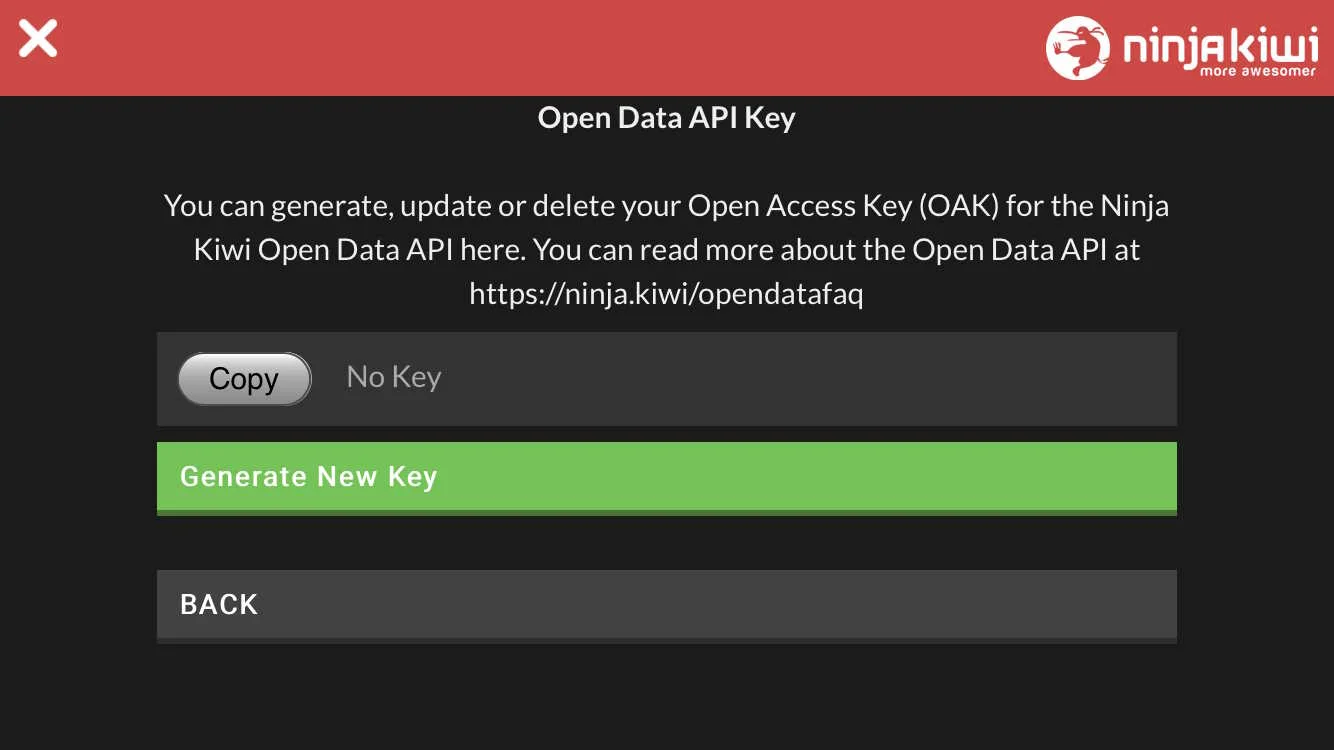This screenshot has height=750, width=1334.
Task: Open the ninja.kiwi/opendatafaq link
Action: point(667,293)
